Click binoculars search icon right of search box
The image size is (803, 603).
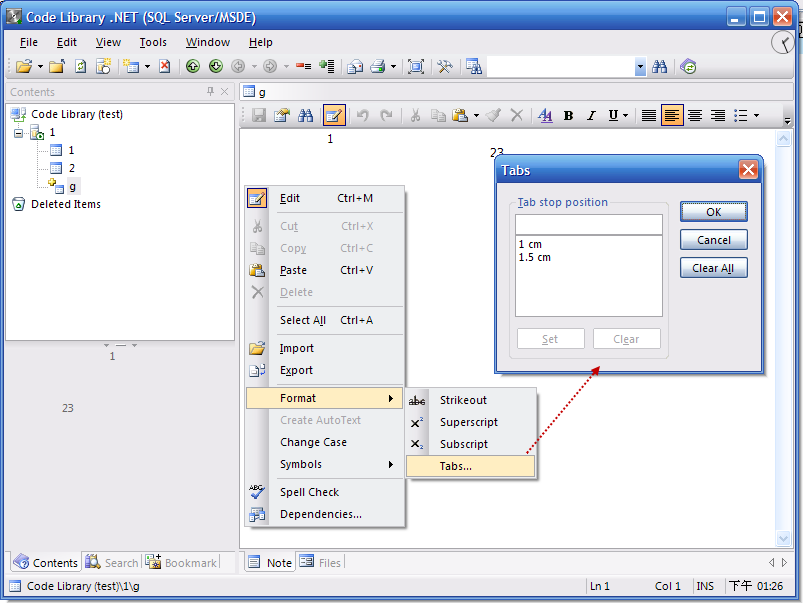coord(660,67)
